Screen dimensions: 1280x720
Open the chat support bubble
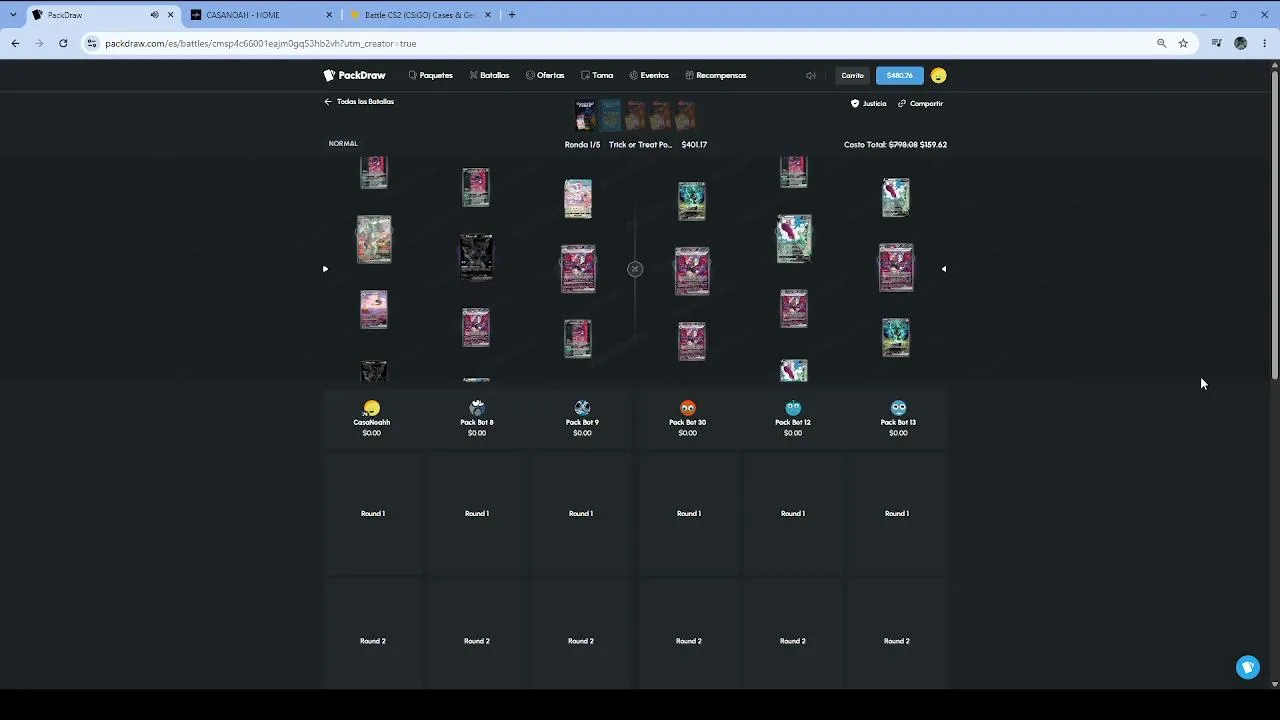tap(1248, 667)
